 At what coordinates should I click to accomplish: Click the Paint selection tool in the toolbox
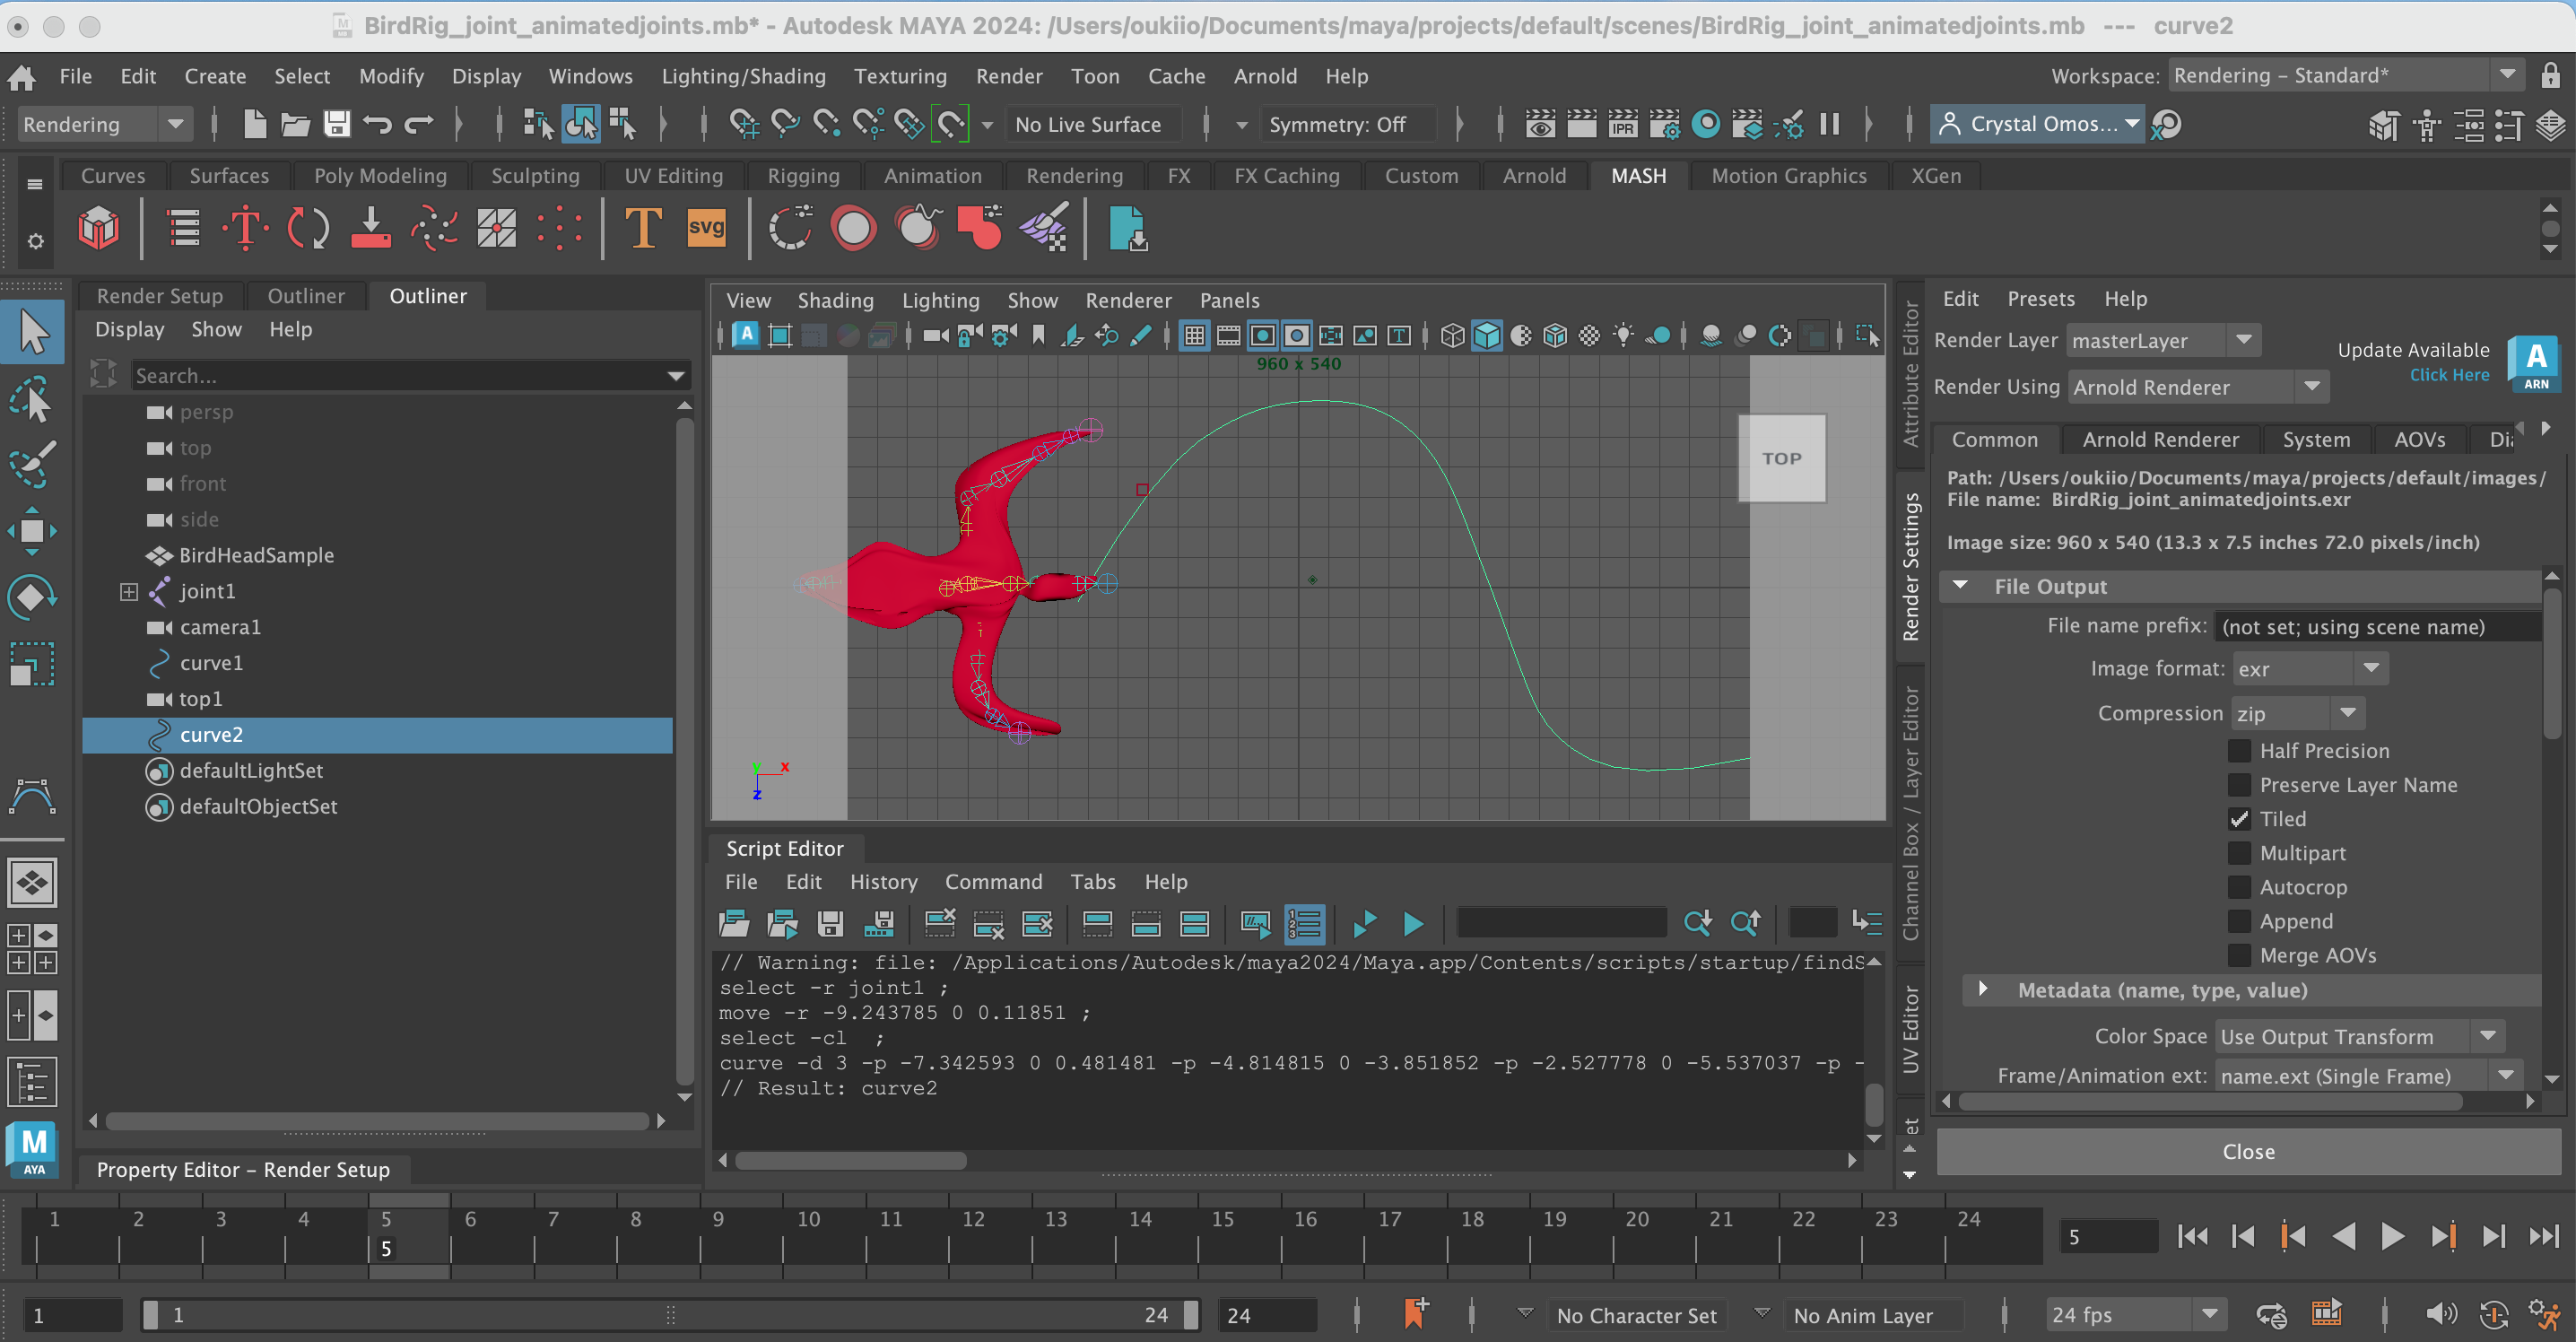[x=32, y=464]
